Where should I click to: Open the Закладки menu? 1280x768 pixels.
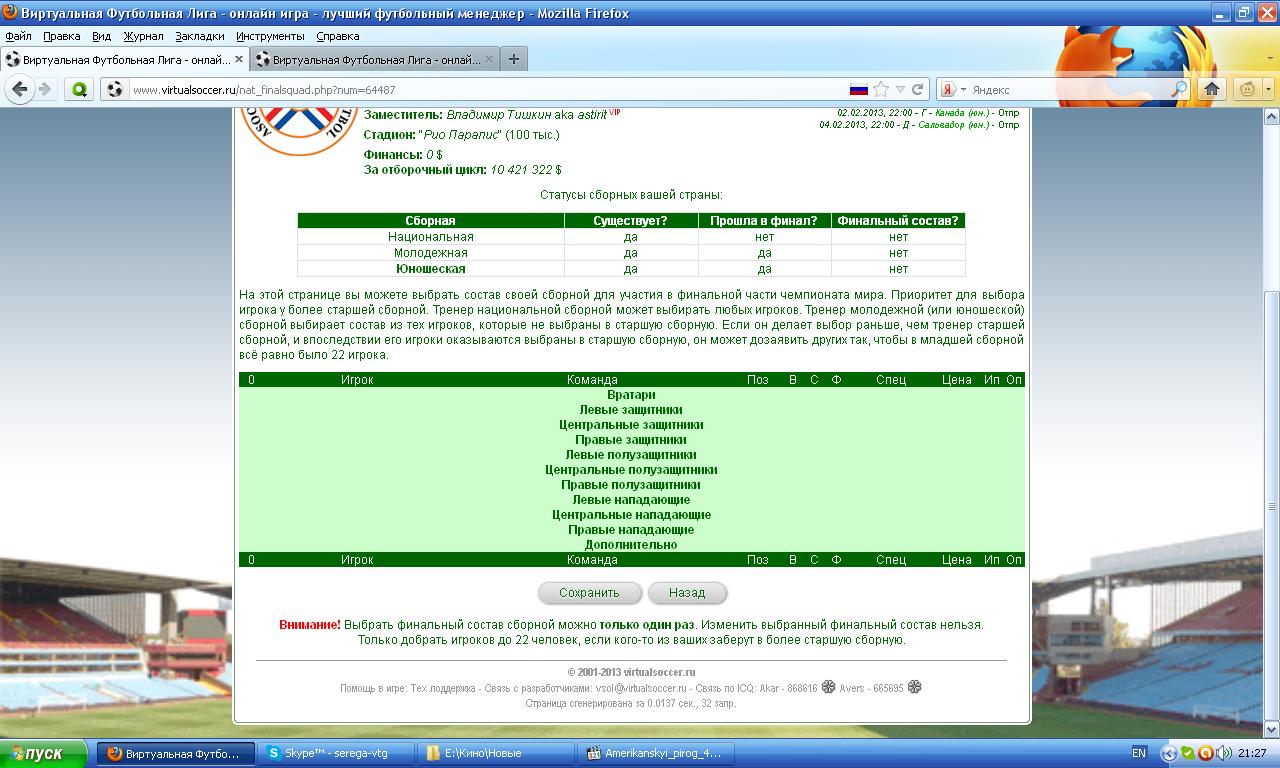tap(200, 36)
